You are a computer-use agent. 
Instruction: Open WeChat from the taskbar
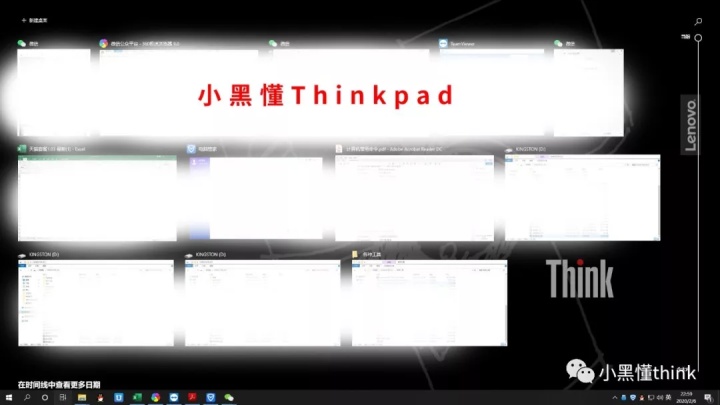click(x=229, y=398)
